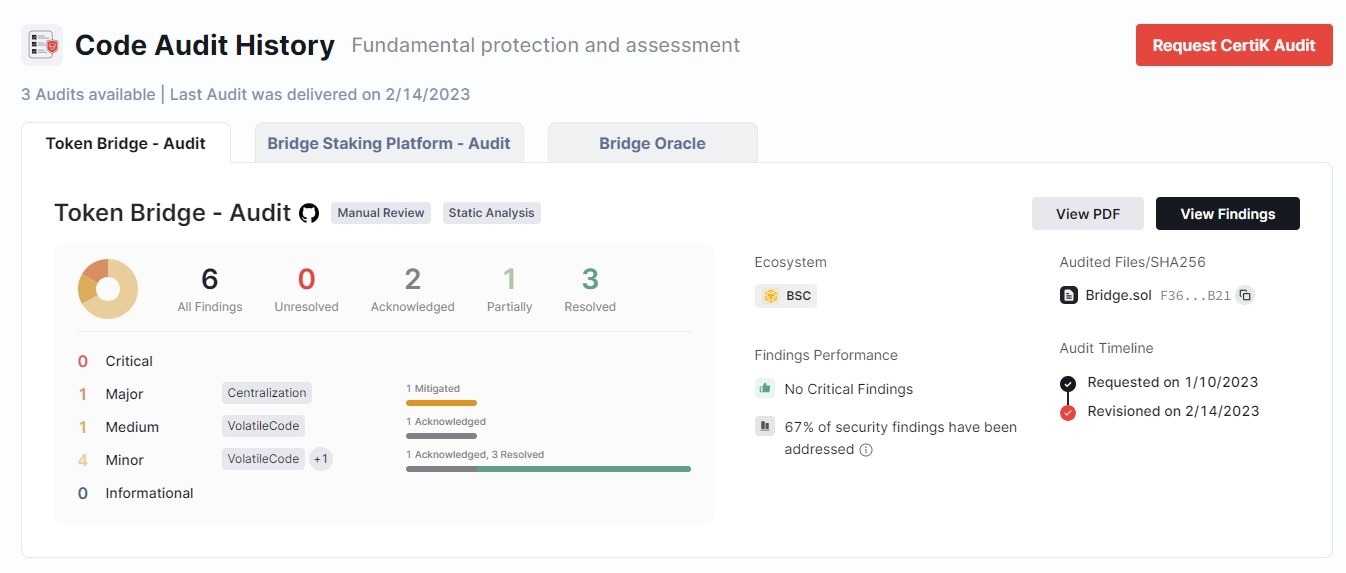This screenshot has width=1346, height=573.
Task: Click the Minor severity green progress bar
Action: (583, 468)
